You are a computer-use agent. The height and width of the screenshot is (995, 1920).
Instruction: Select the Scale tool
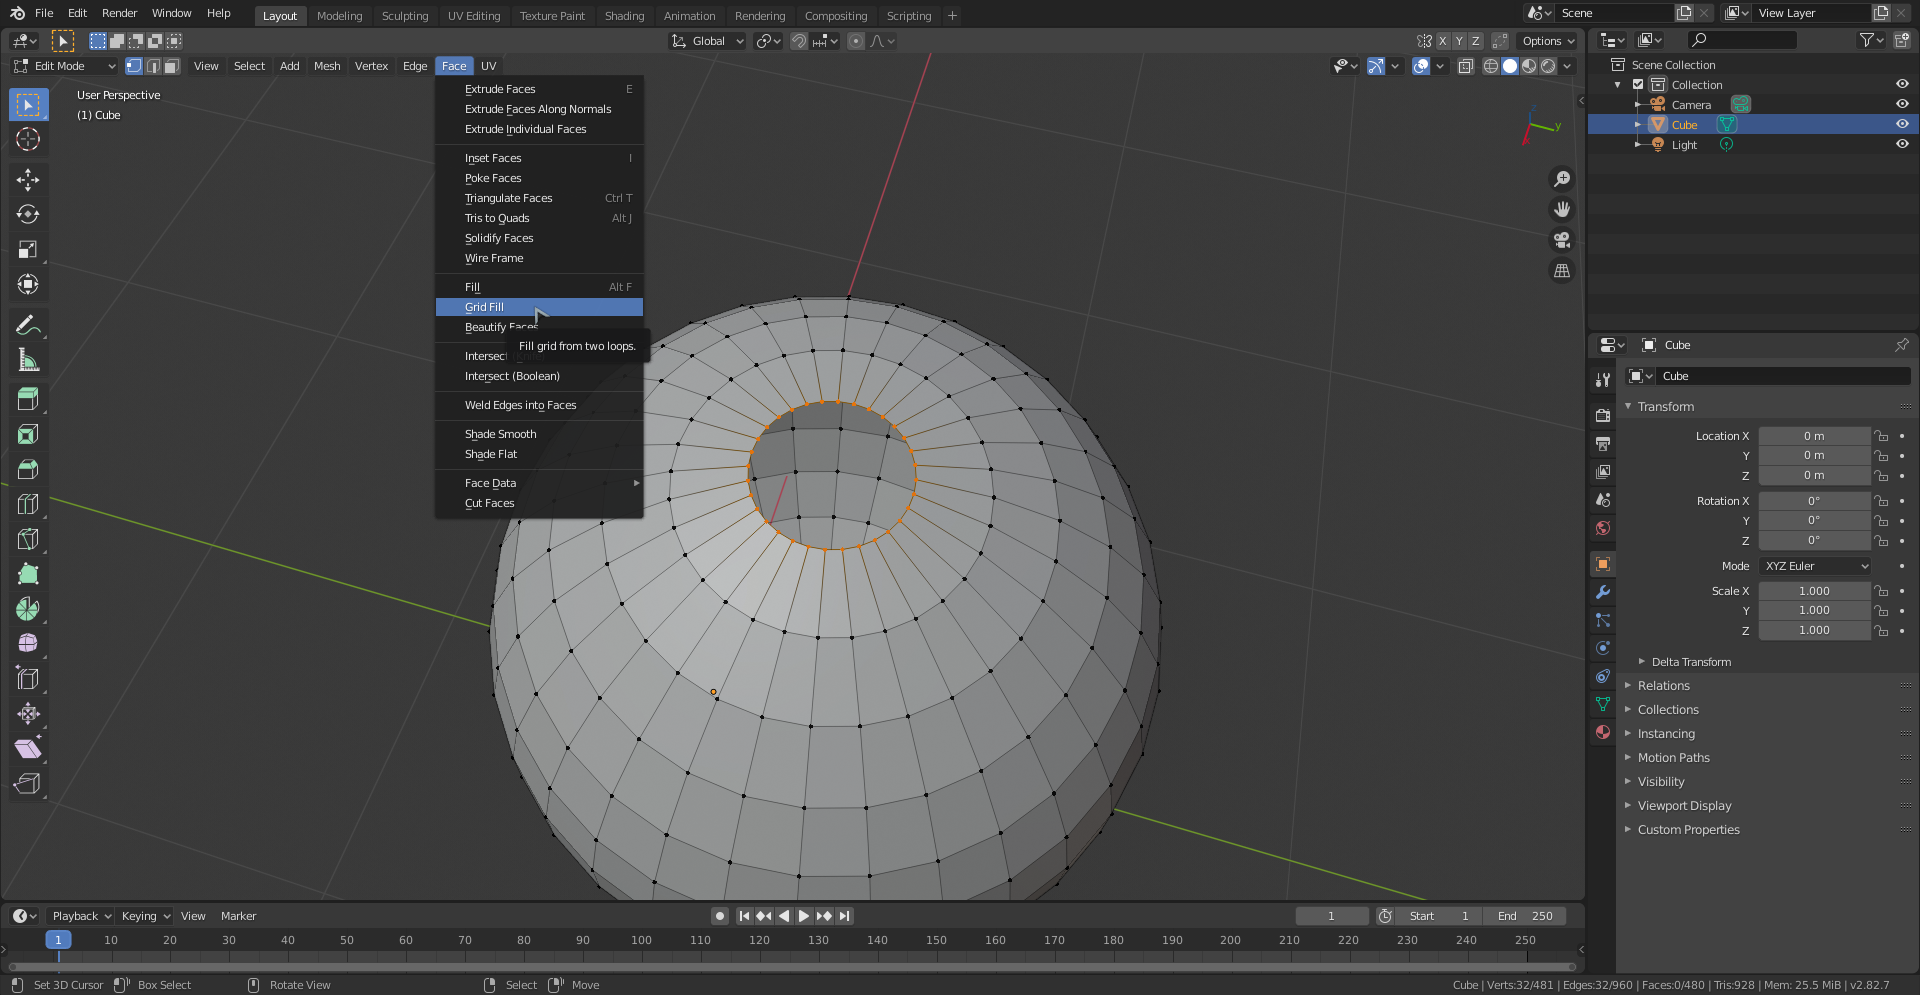click(28, 250)
